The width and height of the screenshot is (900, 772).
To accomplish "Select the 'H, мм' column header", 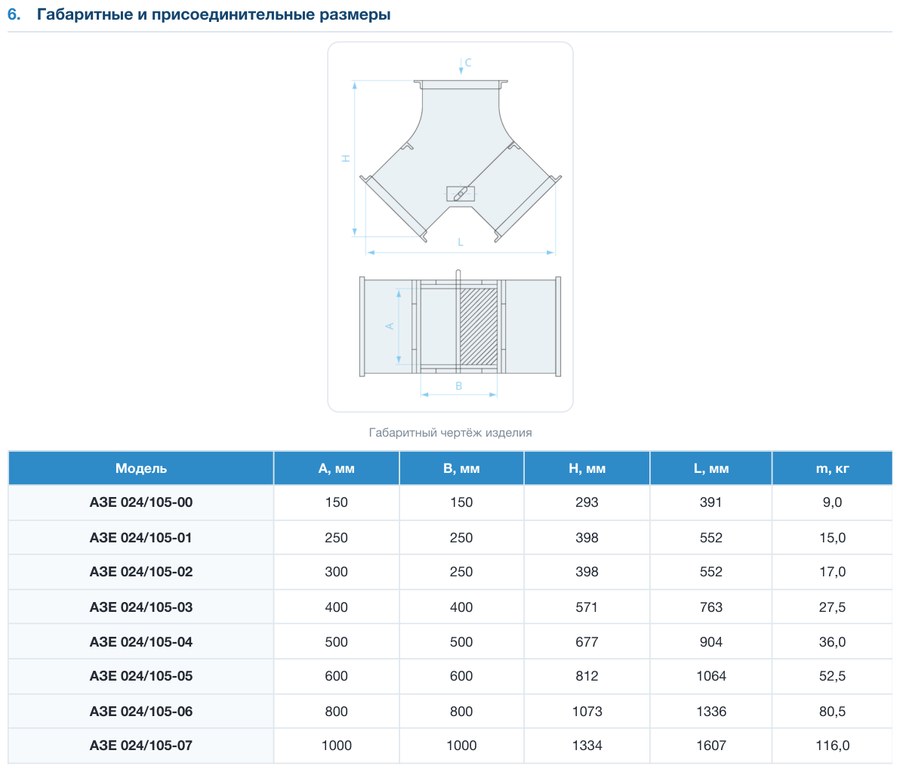I will tap(587, 468).
